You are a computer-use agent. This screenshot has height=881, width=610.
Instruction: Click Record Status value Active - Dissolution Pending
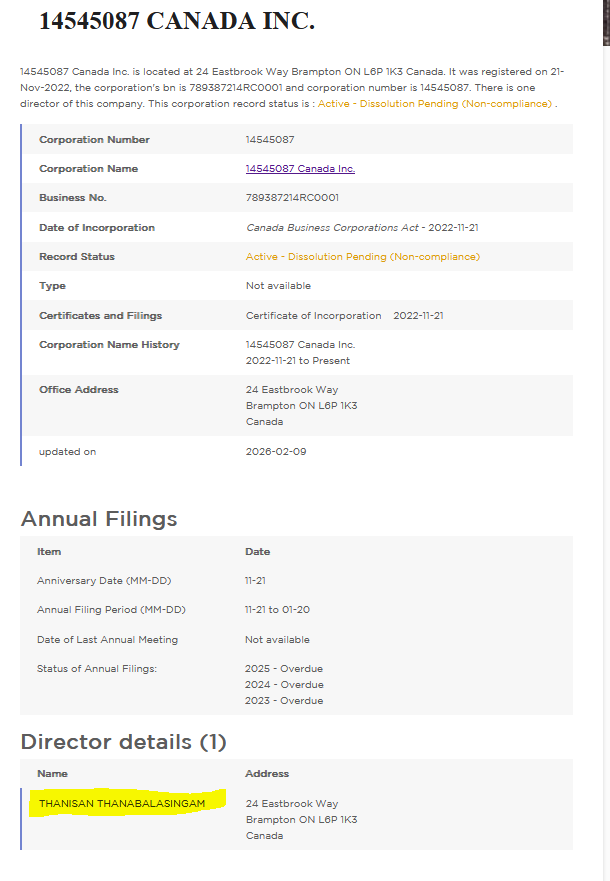(x=363, y=257)
